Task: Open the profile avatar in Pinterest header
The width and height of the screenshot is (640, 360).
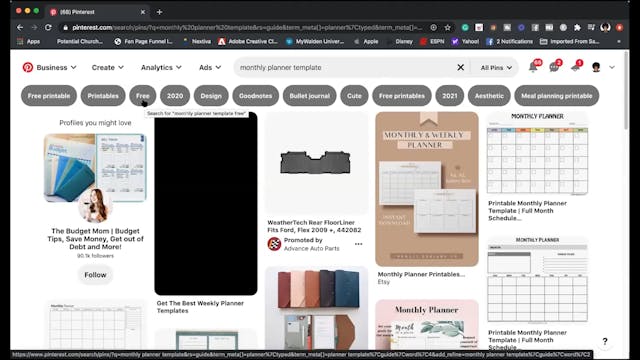Action: (x=596, y=67)
